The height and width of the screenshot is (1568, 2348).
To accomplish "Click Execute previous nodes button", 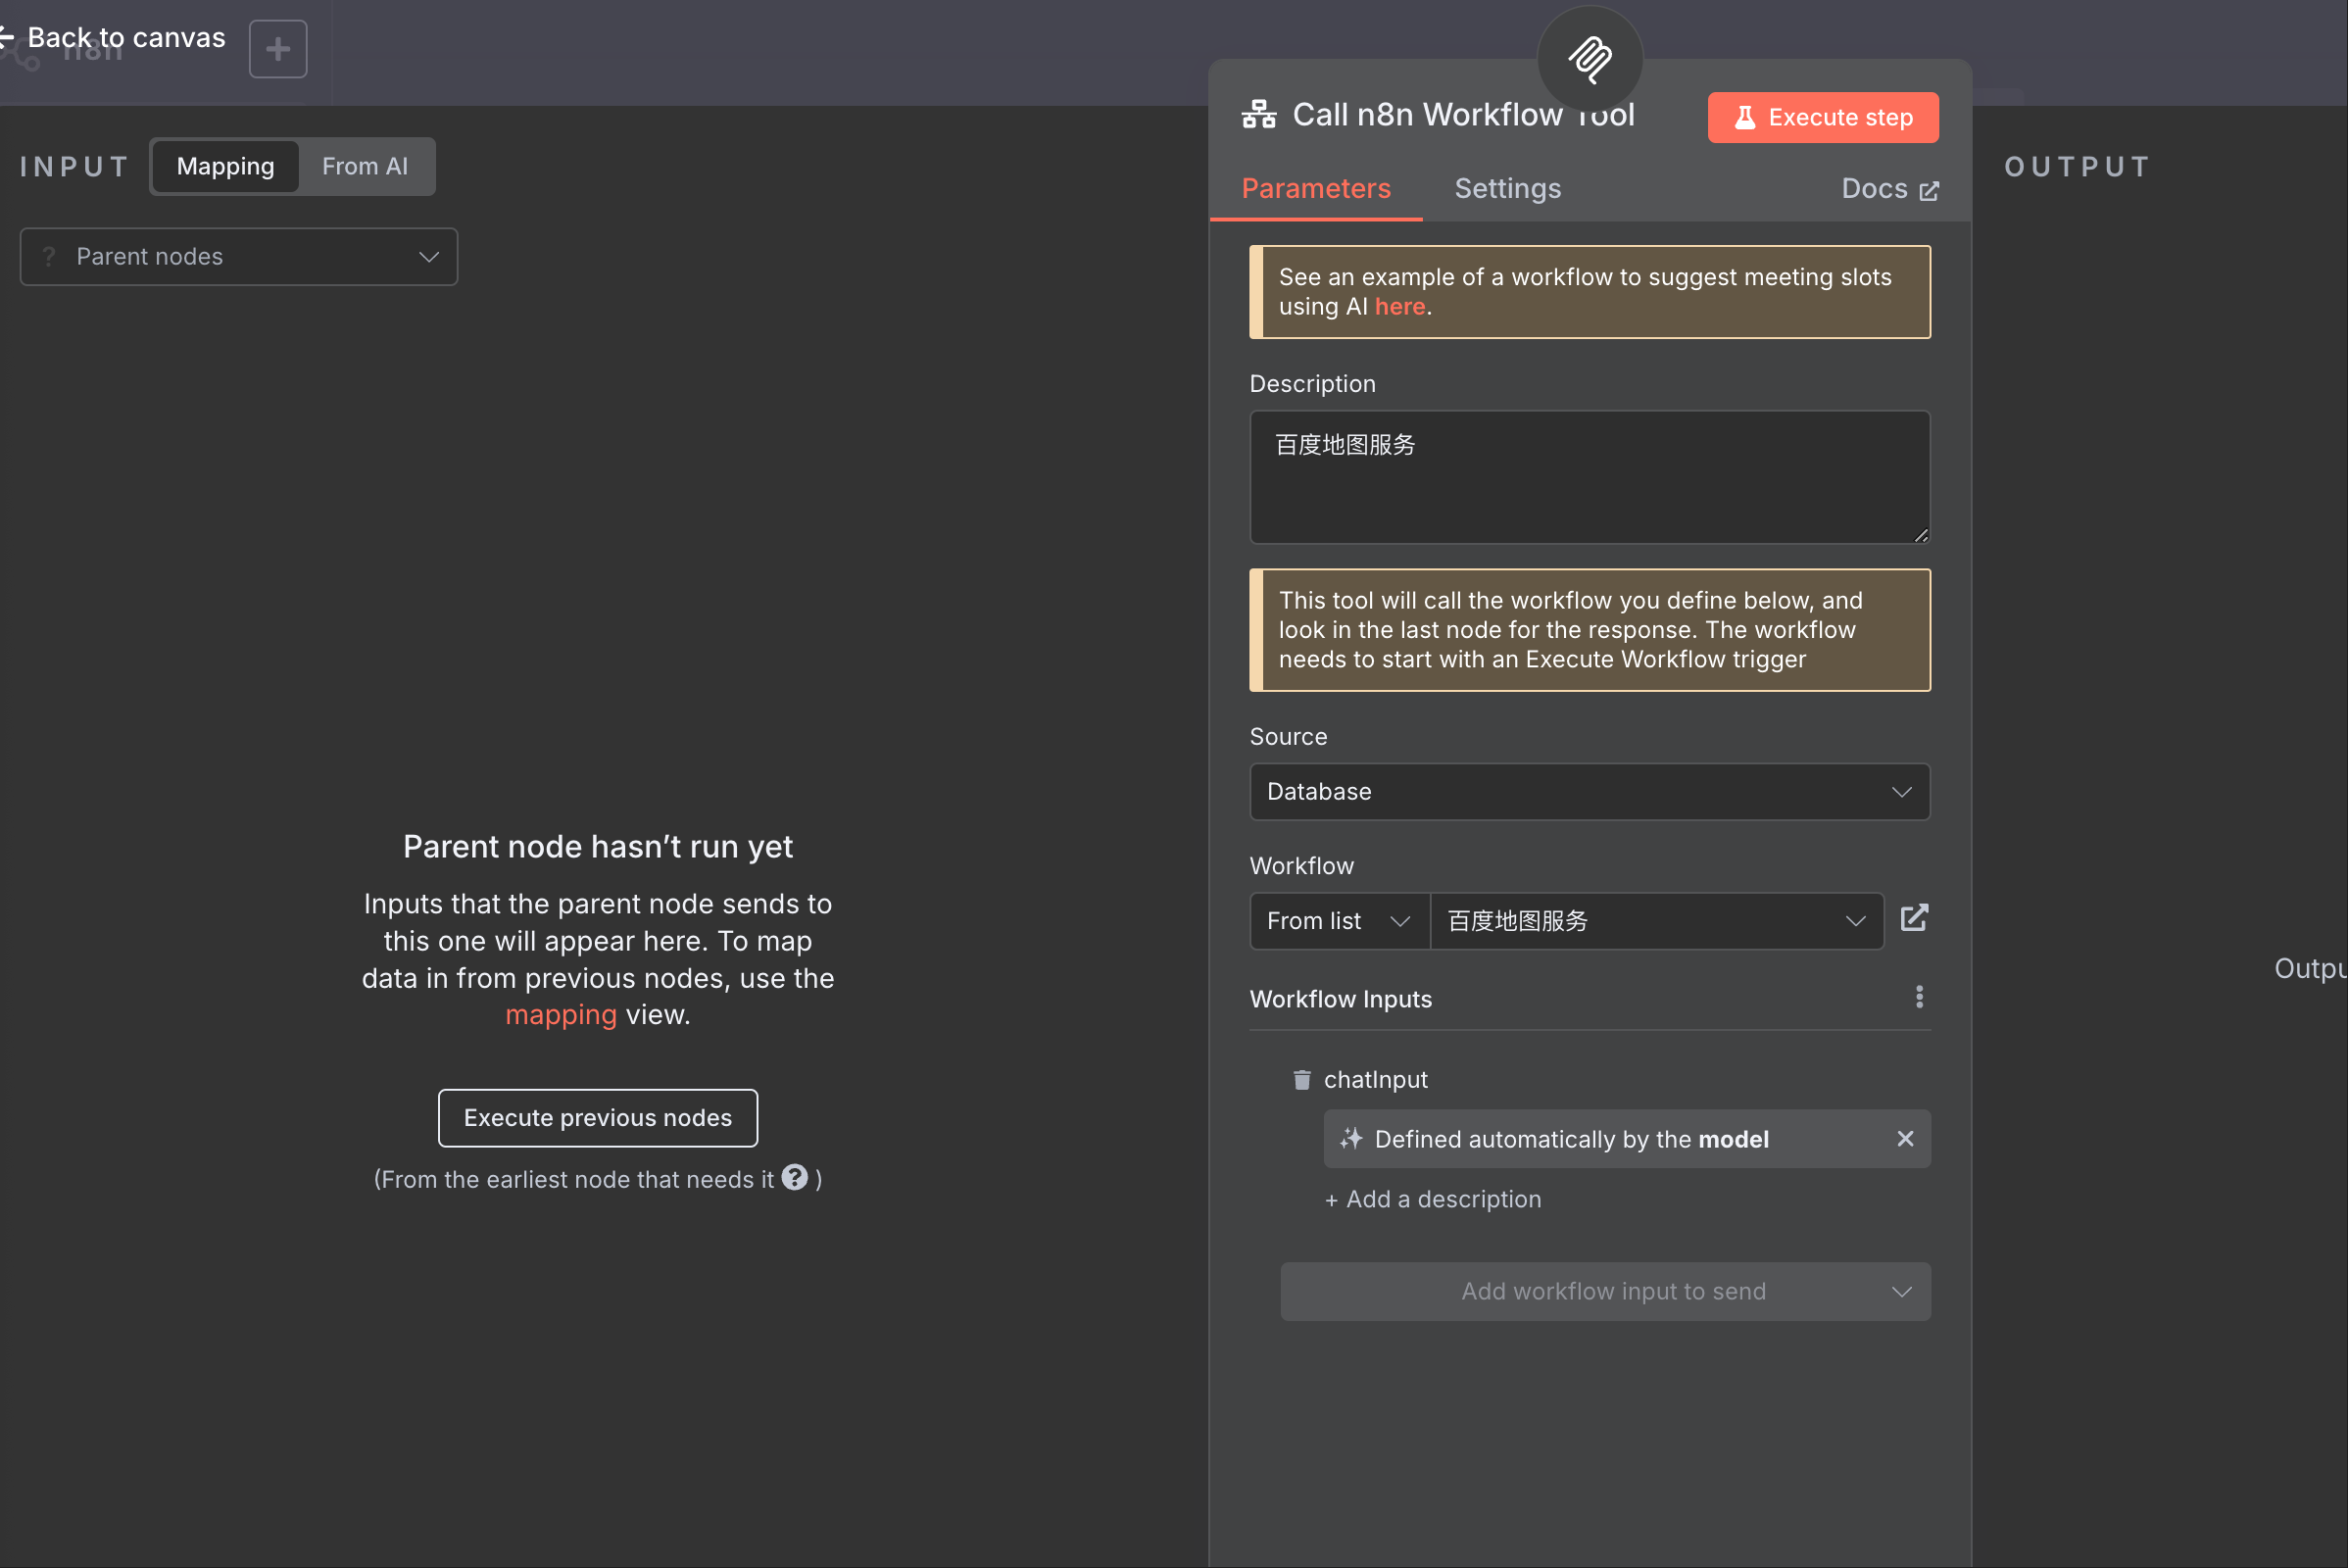I will click(x=597, y=1118).
